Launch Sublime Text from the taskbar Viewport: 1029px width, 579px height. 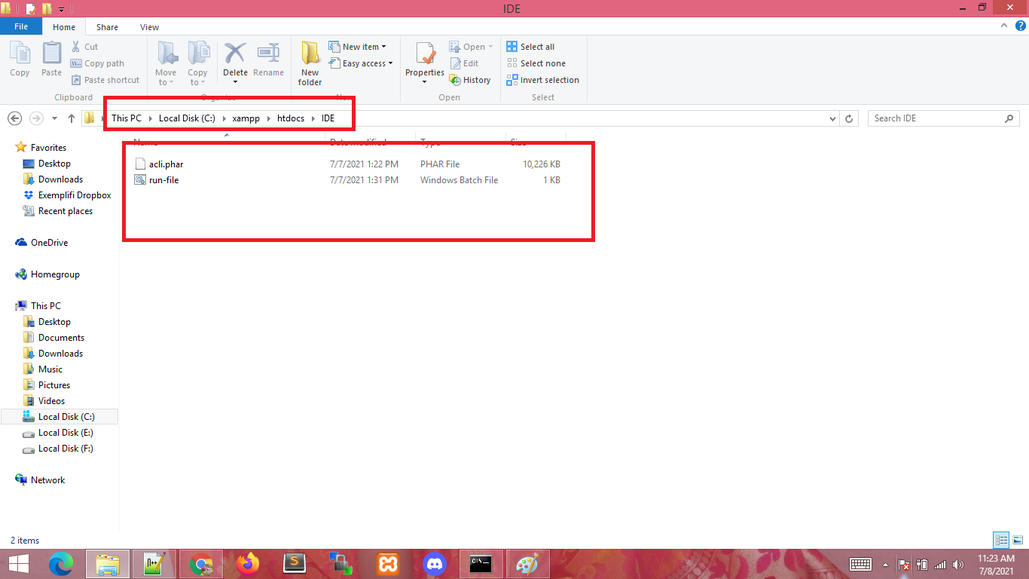point(294,562)
